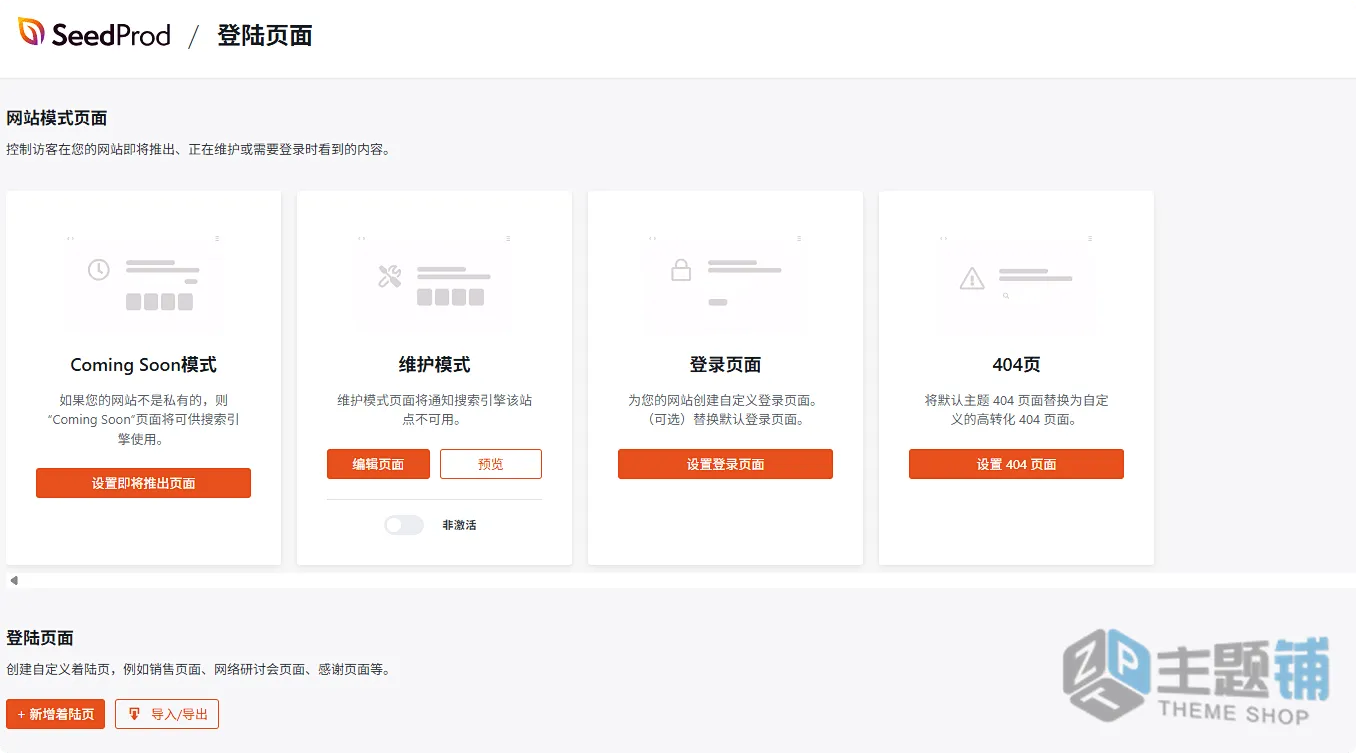Click description text starting 控制访客在您的网站
This screenshot has height=753, width=1356.
[198, 150]
